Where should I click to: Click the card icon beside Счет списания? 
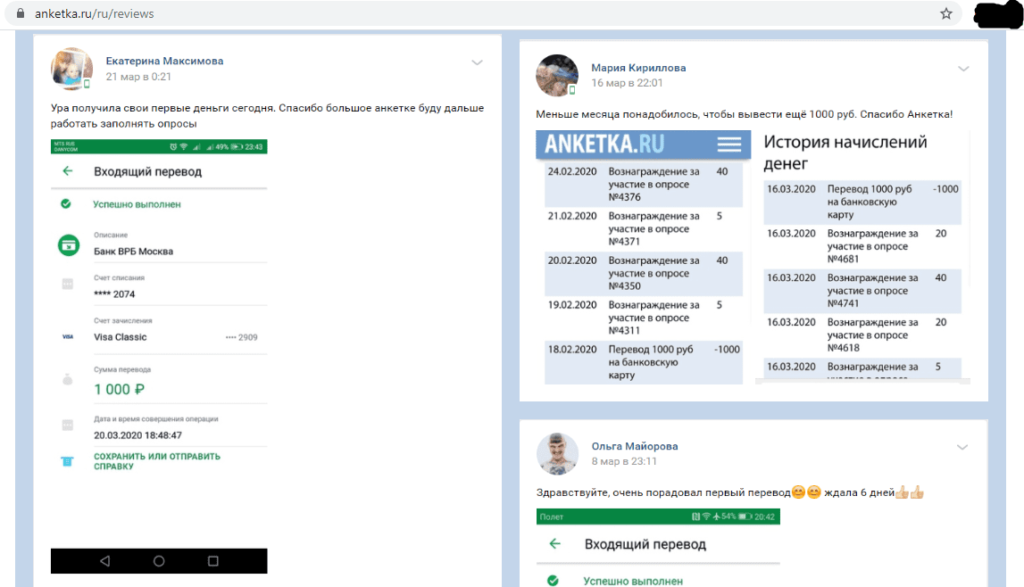click(x=67, y=284)
